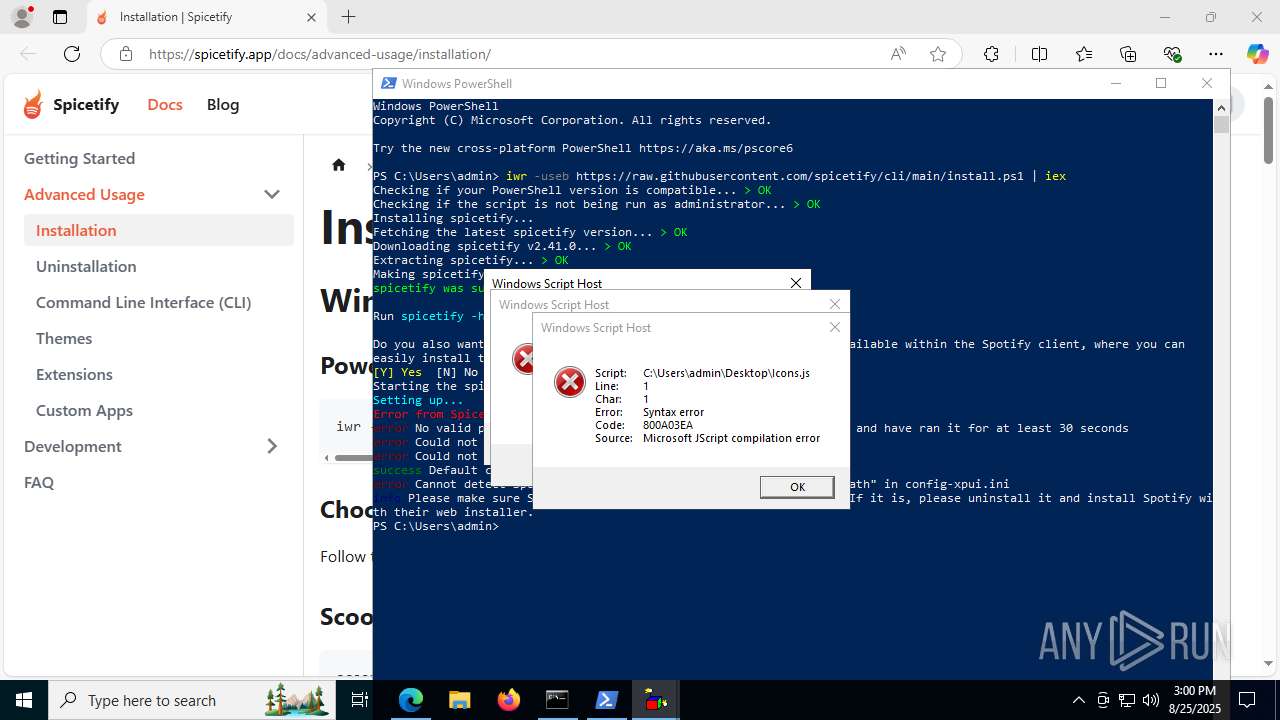
Task: Open browser essentials icon
Action: click(1172, 54)
